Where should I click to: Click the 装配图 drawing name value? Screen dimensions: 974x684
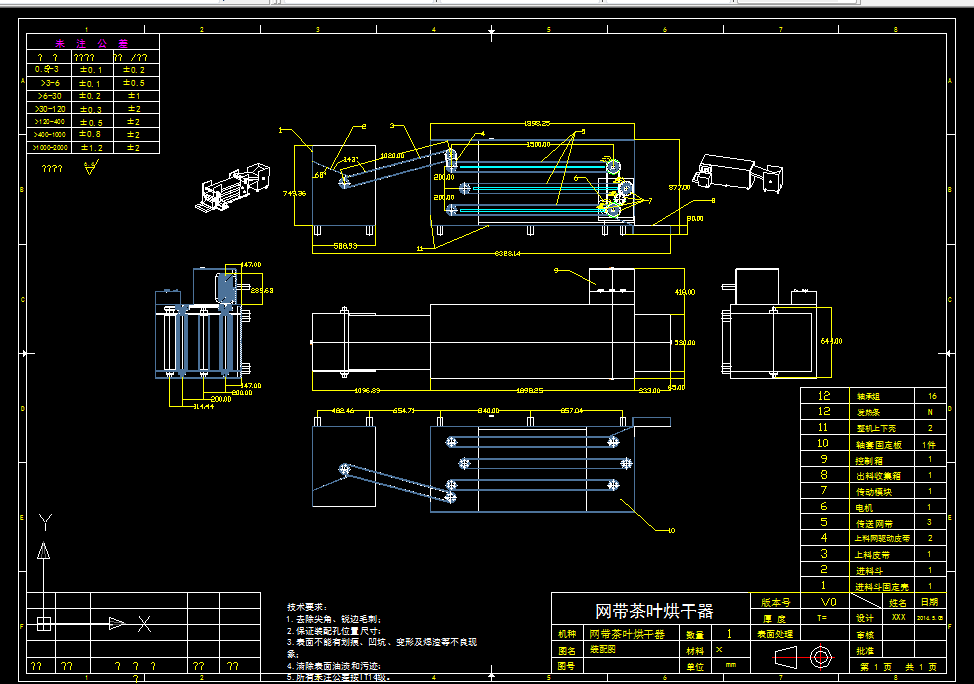[603, 649]
